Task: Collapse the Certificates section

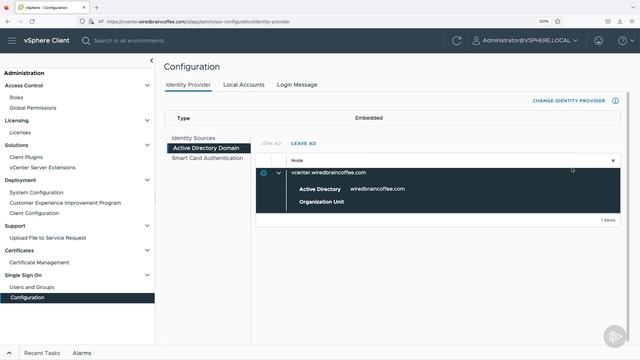Action: [147, 250]
